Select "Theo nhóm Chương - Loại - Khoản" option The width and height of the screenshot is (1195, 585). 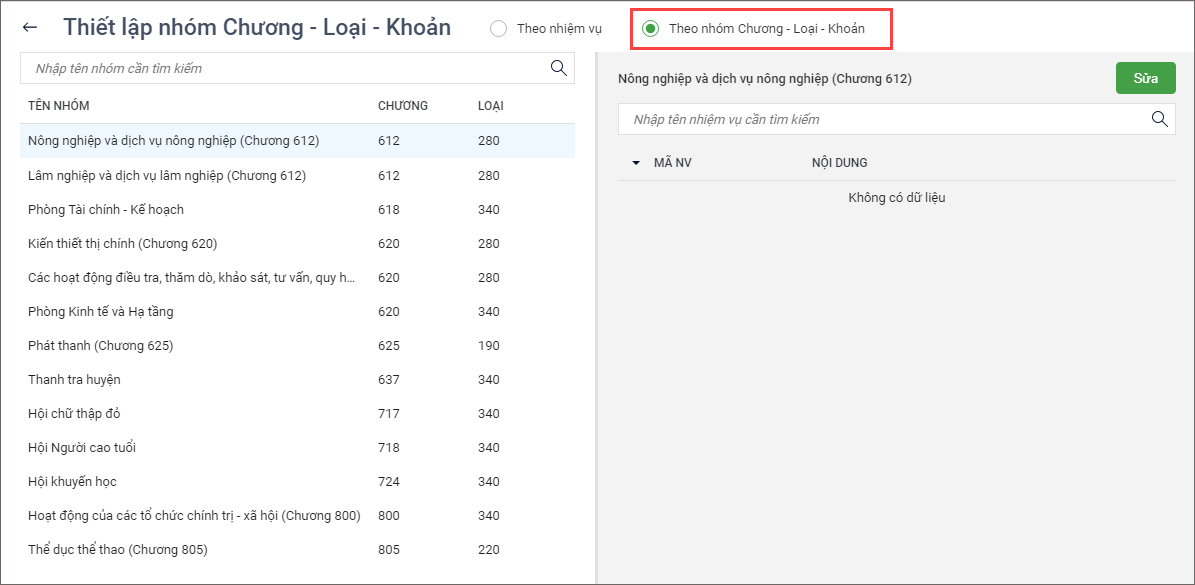pos(651,29)
